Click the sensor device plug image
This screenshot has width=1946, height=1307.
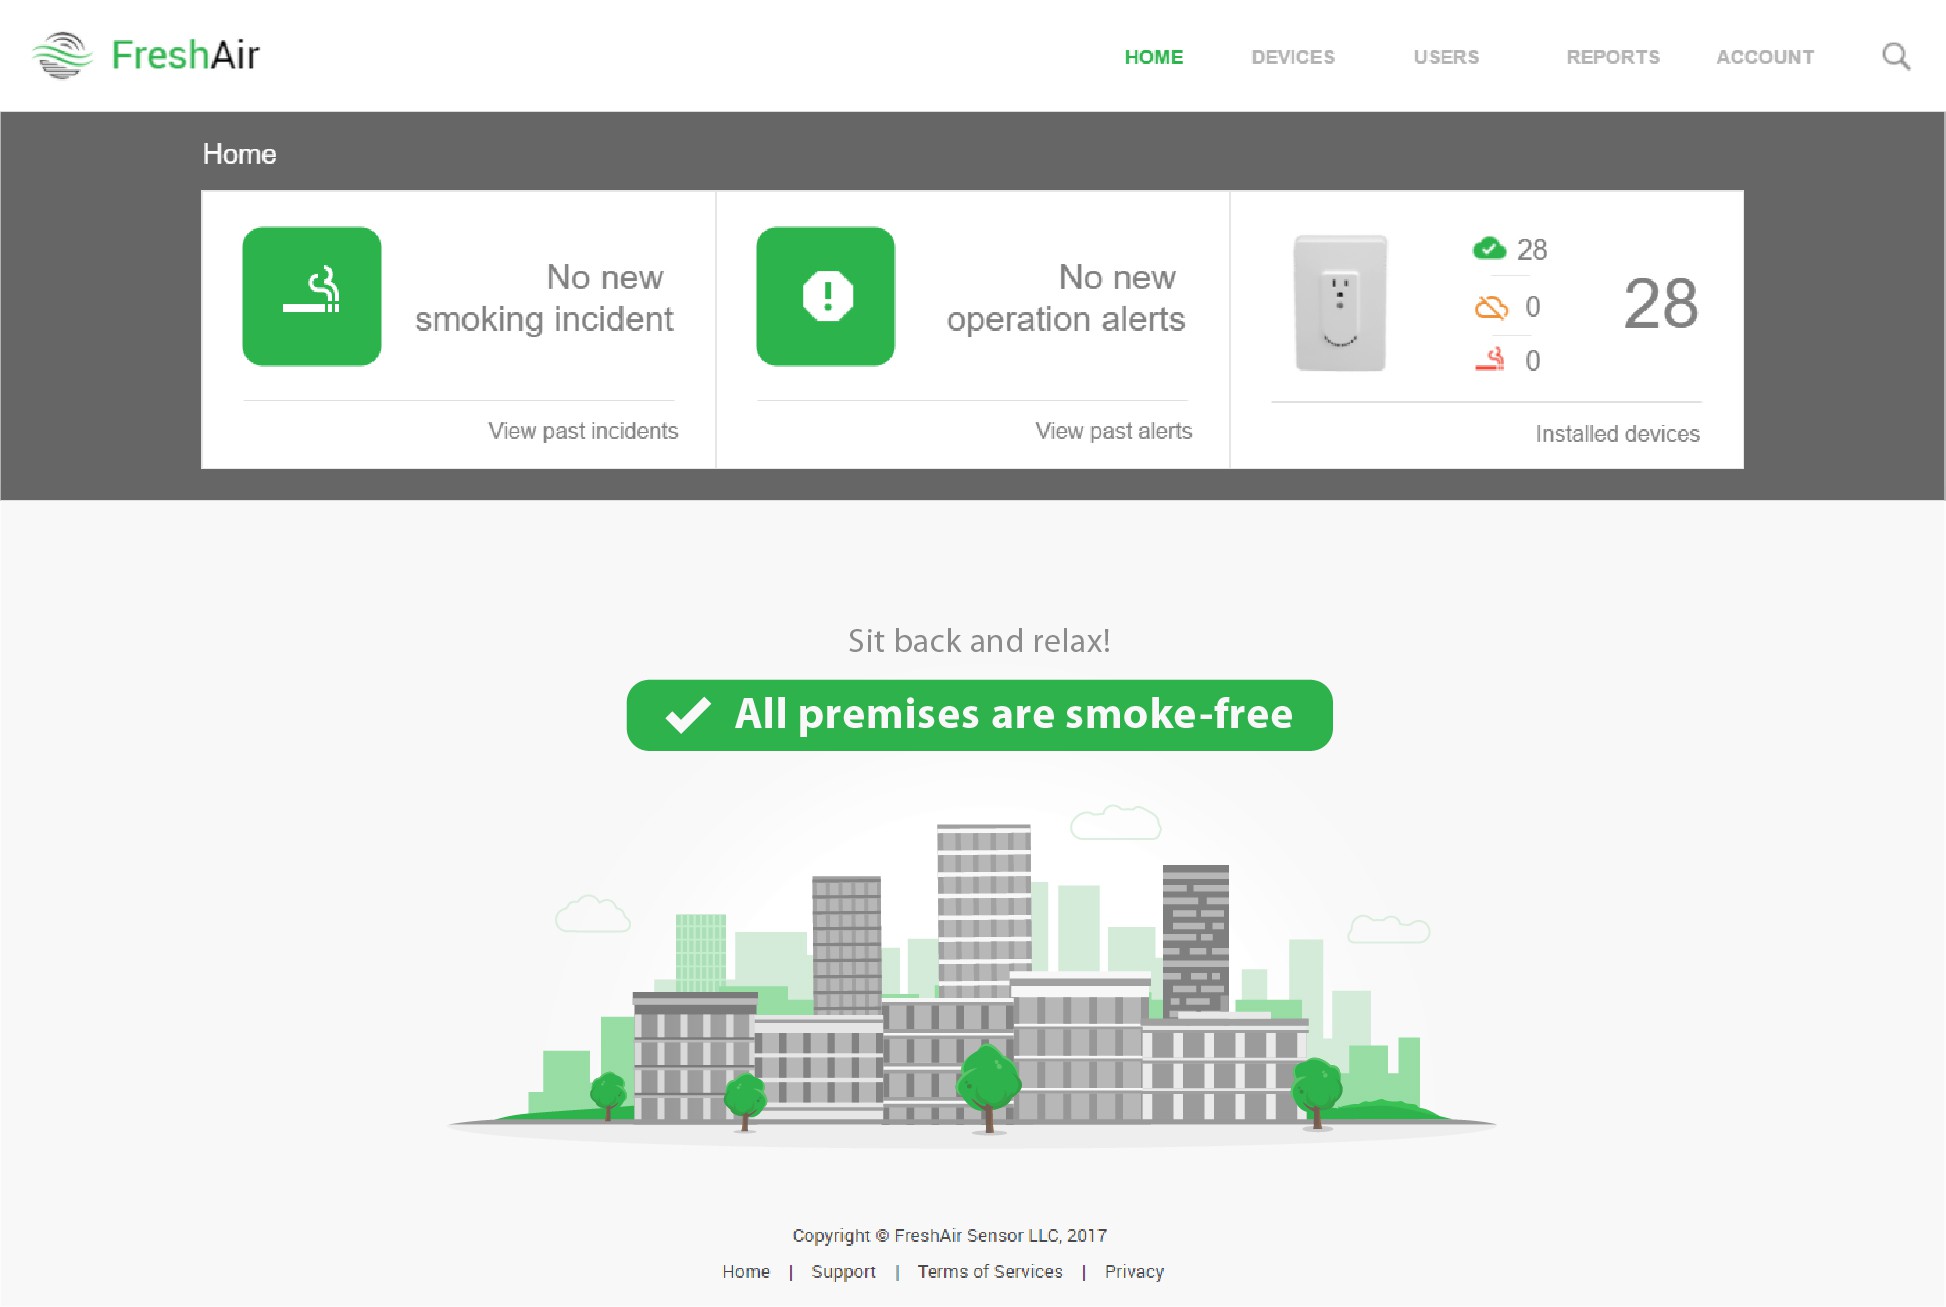(x=1340, y=303)
